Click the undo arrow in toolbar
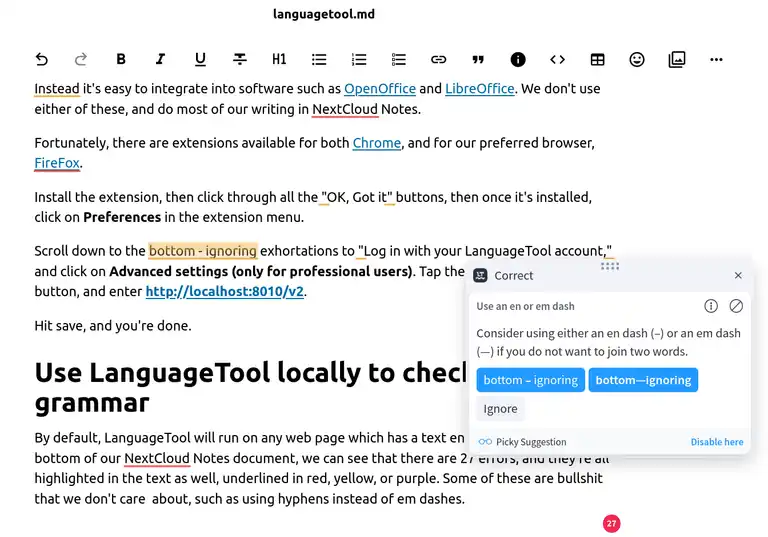 coord(42,59)
